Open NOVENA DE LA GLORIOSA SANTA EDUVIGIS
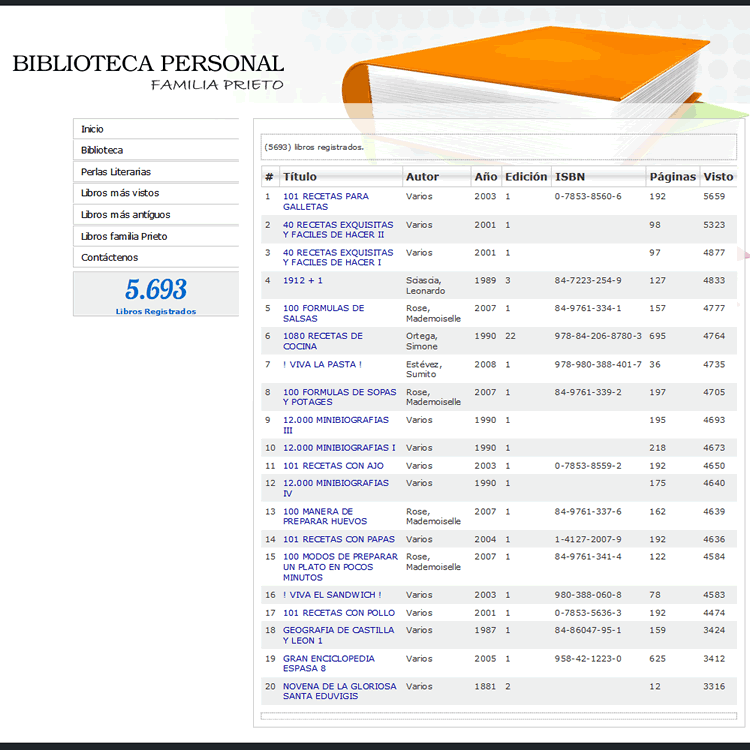Viewport: 750px width, 750px height. (339, 691)
